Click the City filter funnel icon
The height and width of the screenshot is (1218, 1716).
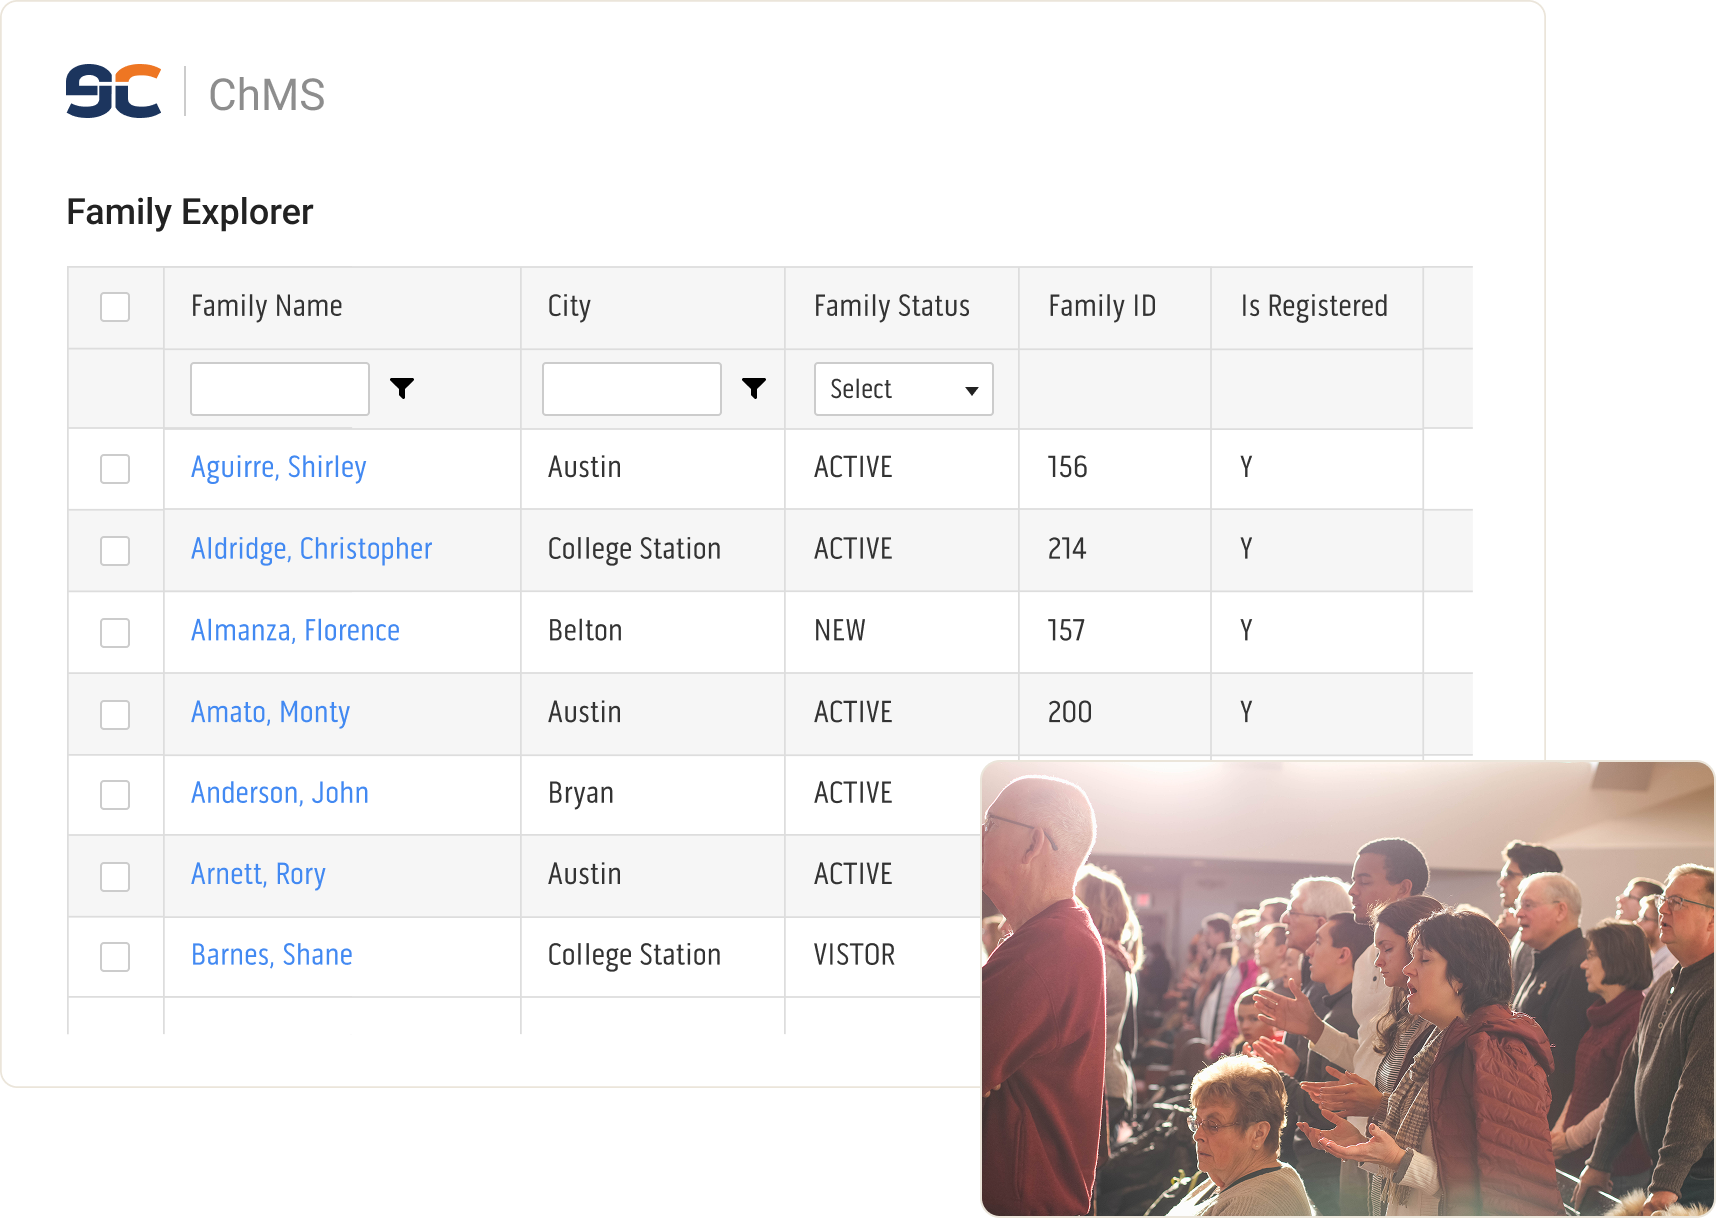[x=754, y=389]
